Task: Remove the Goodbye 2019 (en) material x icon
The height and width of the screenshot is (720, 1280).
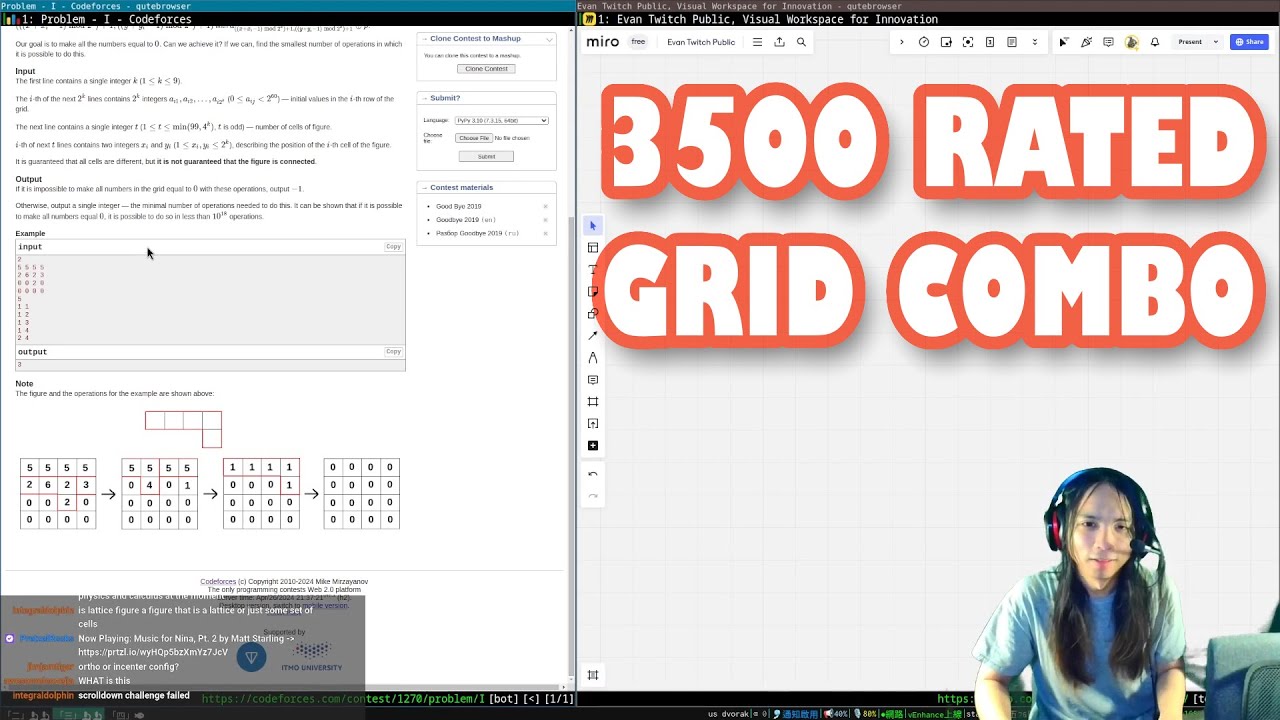Action: pyautogui.click(x=545, y=220)
